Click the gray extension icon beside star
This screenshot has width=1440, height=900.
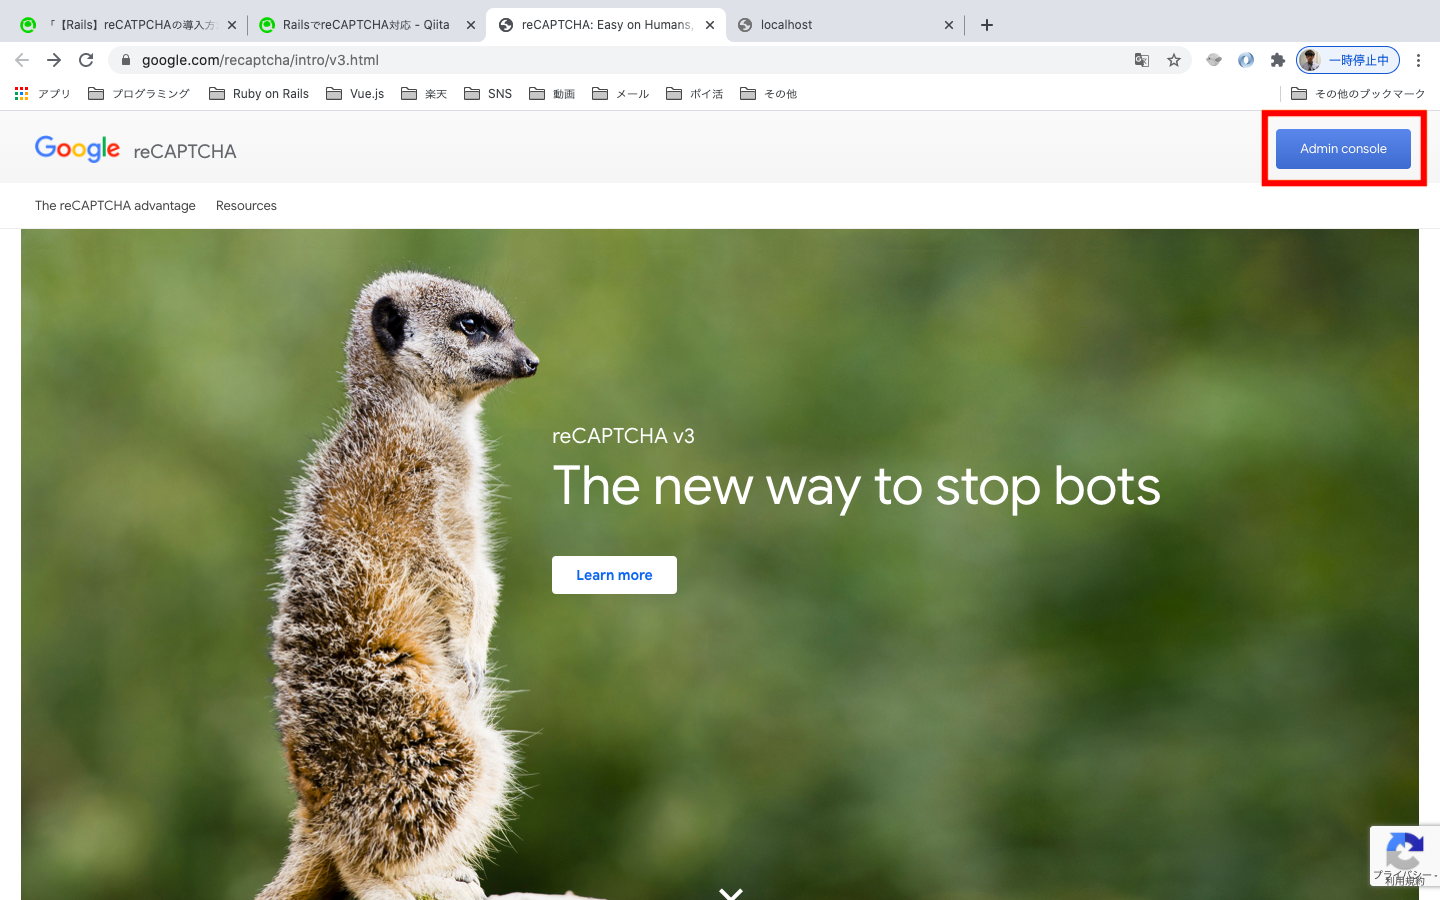1213,60
